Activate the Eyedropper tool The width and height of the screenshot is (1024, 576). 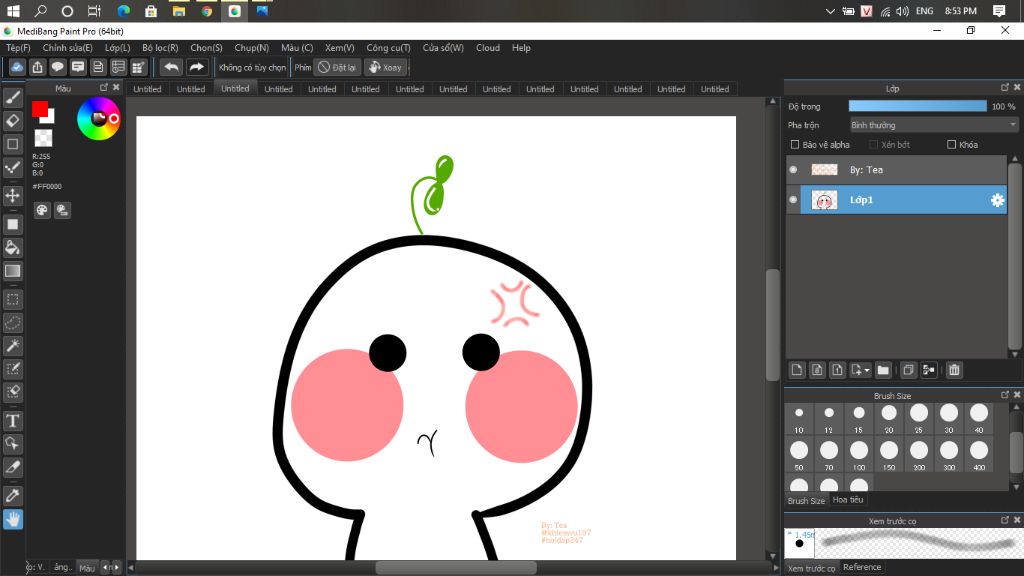pyautogui.click(x=13, y=496)
